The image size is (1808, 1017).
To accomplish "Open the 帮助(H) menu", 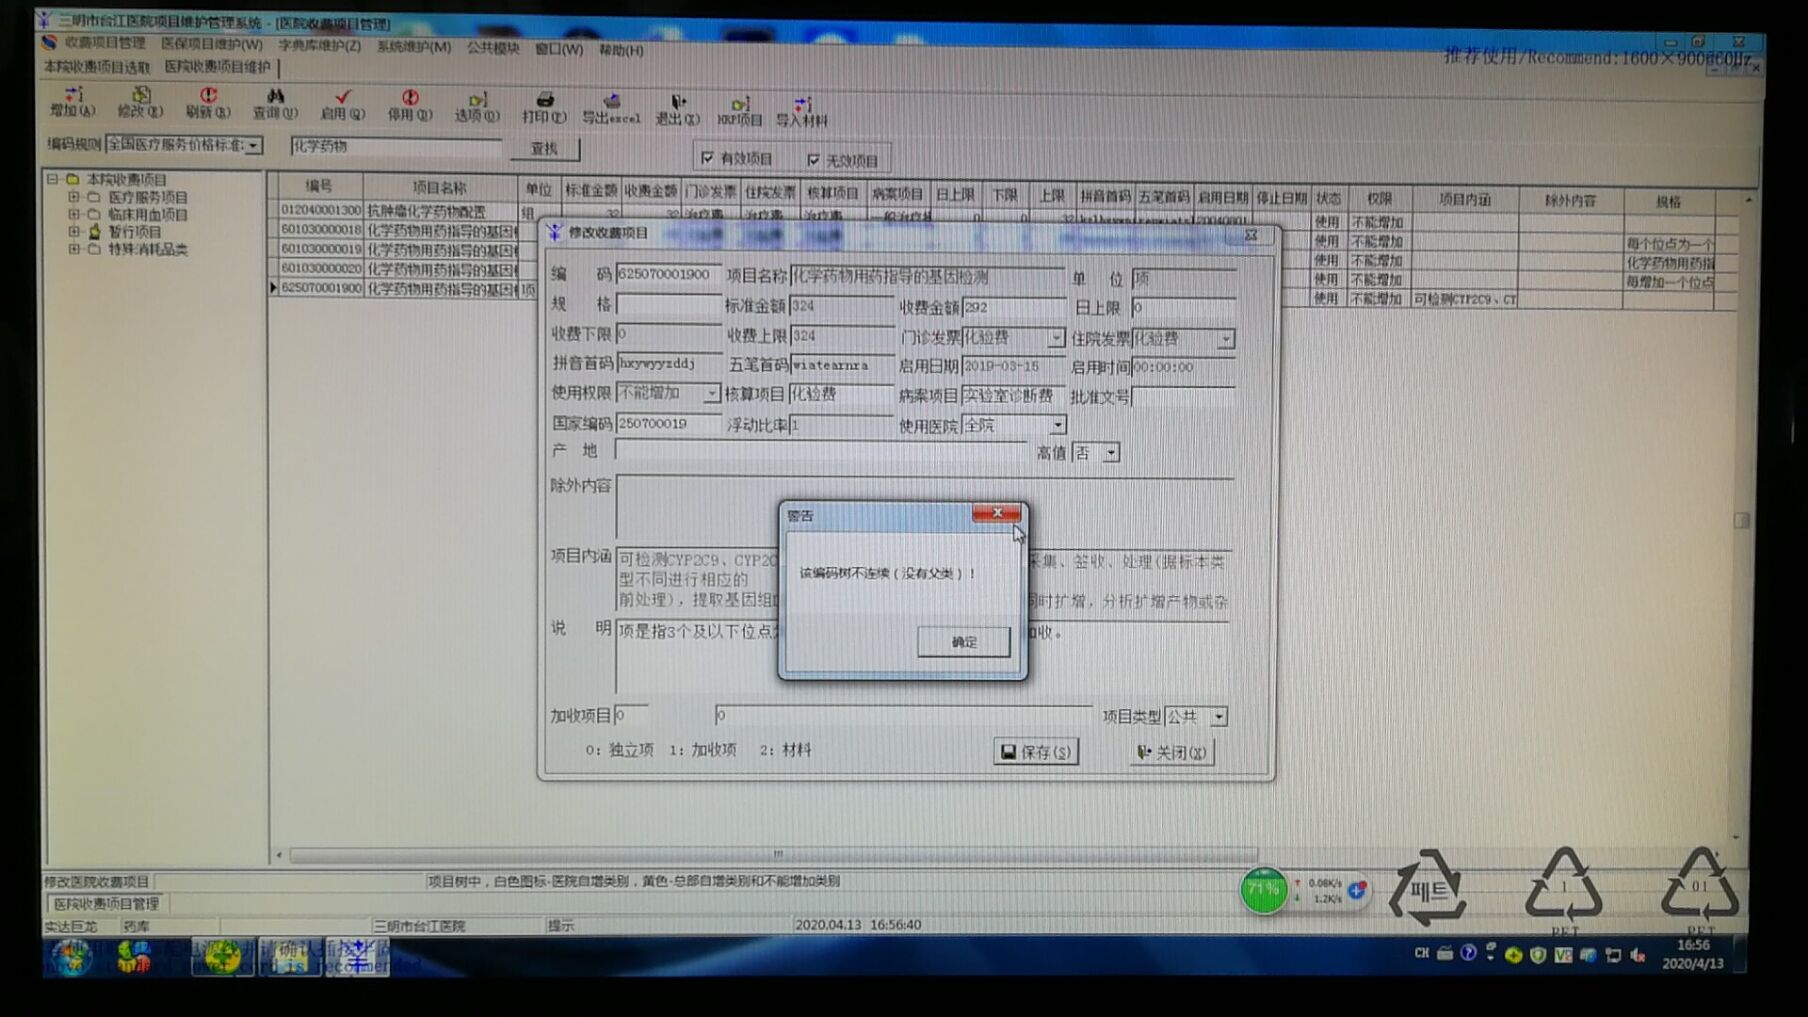I will point(621,50).
